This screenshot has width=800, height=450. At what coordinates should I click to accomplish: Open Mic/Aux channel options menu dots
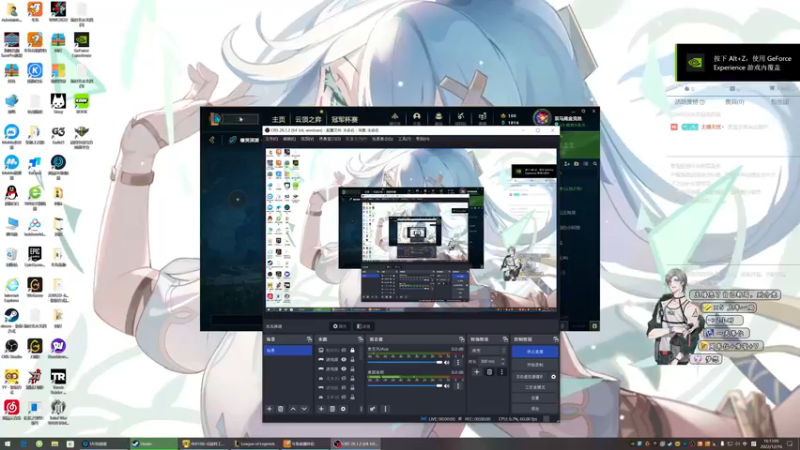pos(458,362)
